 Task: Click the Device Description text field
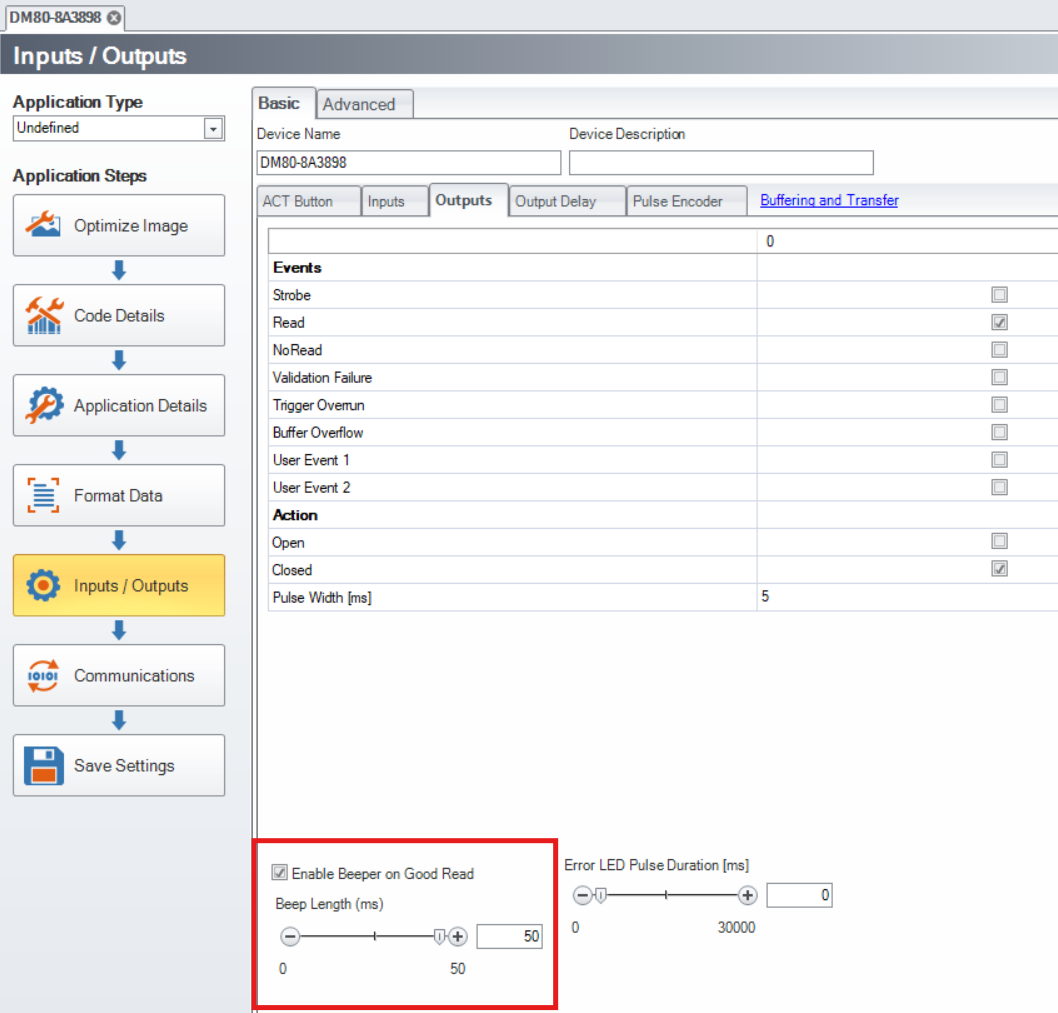tap(720, 163)
